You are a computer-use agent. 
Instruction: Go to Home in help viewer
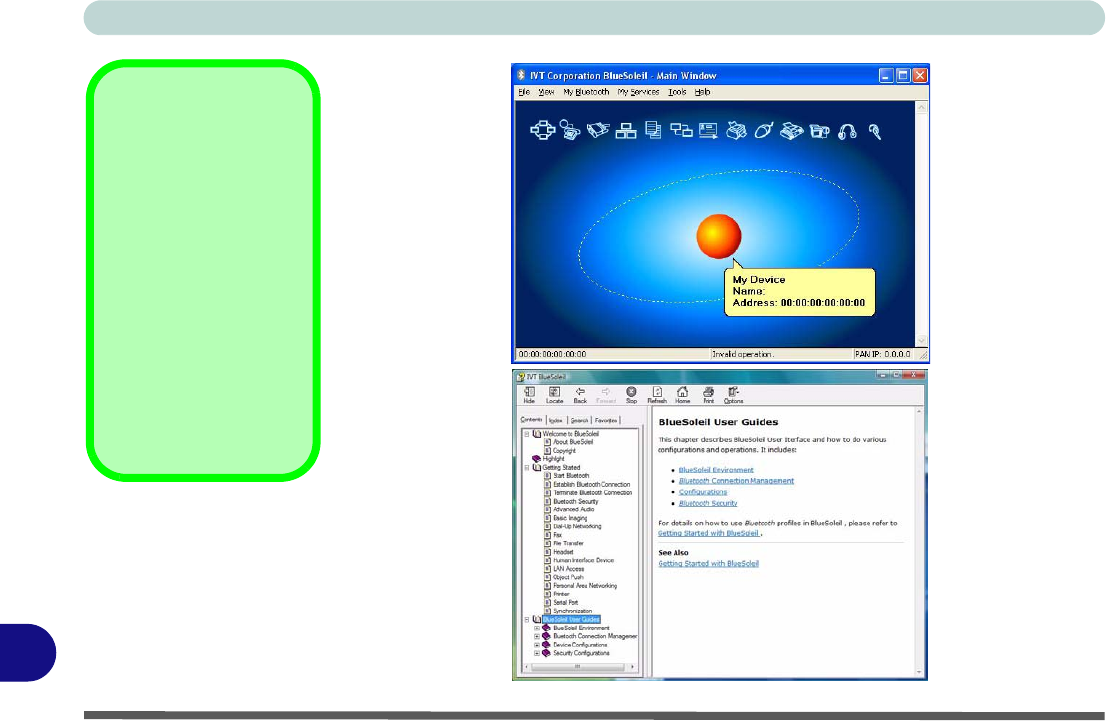click(x=682, y=395)
